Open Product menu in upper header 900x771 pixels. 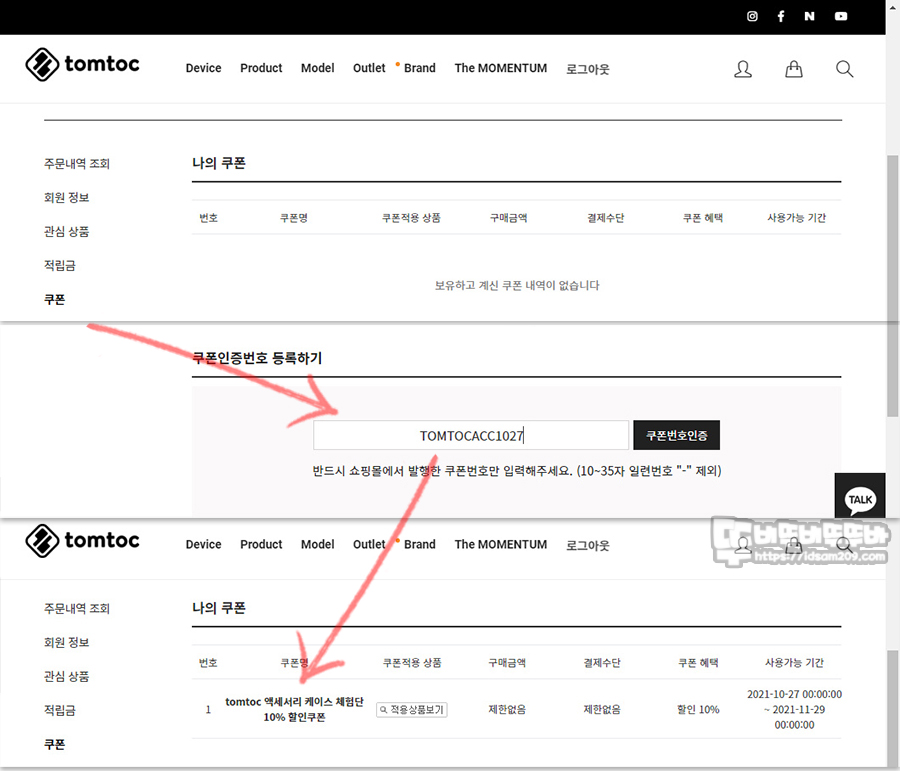point(261,68)
